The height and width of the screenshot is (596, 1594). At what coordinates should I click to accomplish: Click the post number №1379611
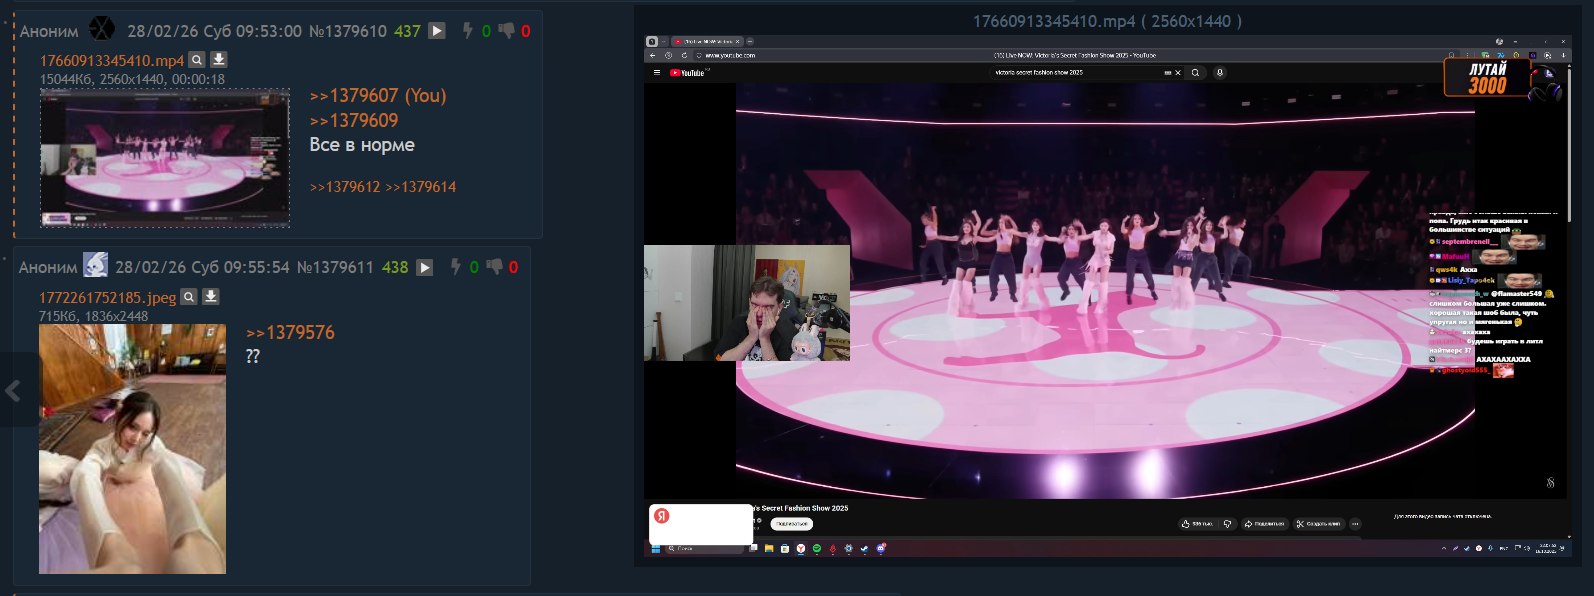click(335, 267)
